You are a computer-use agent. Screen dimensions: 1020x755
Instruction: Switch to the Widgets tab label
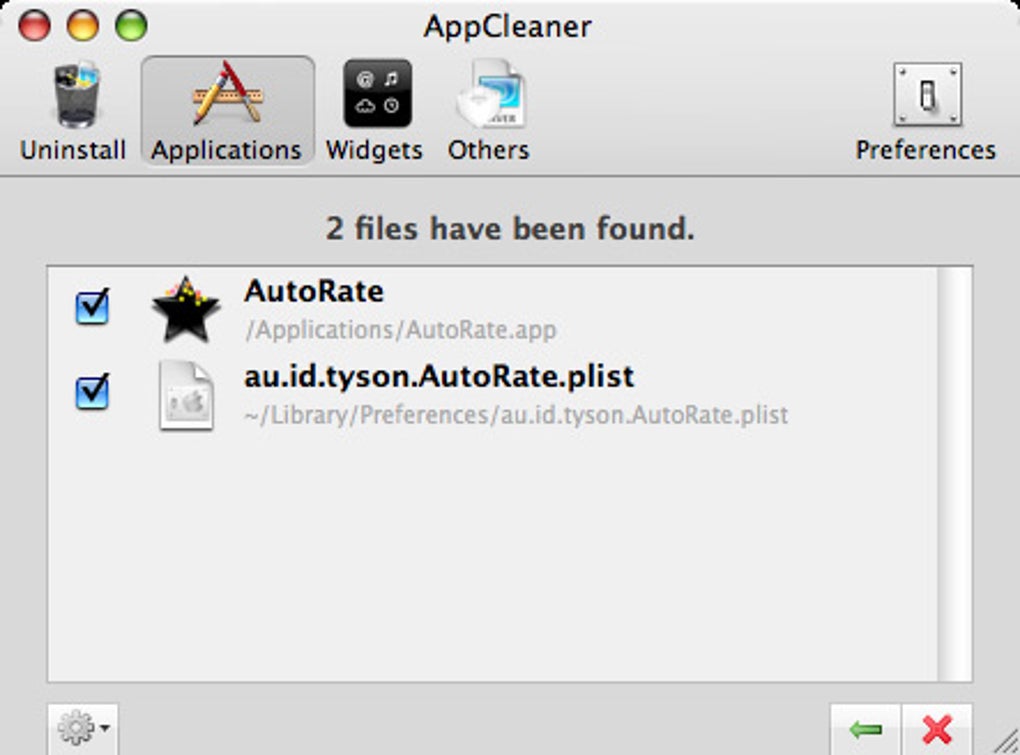[x=375, y=150]
